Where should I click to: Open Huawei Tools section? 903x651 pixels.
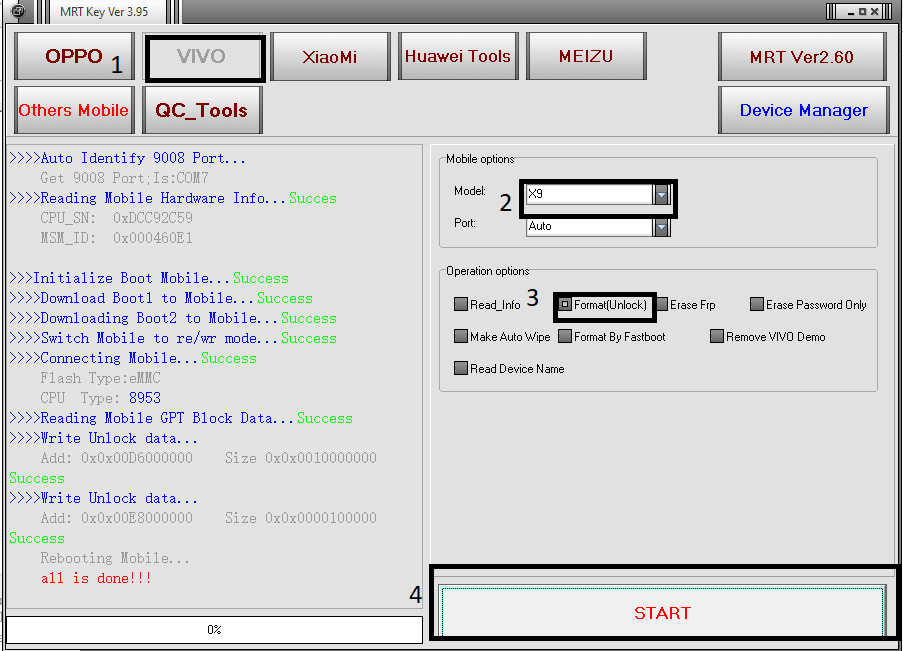458,56
